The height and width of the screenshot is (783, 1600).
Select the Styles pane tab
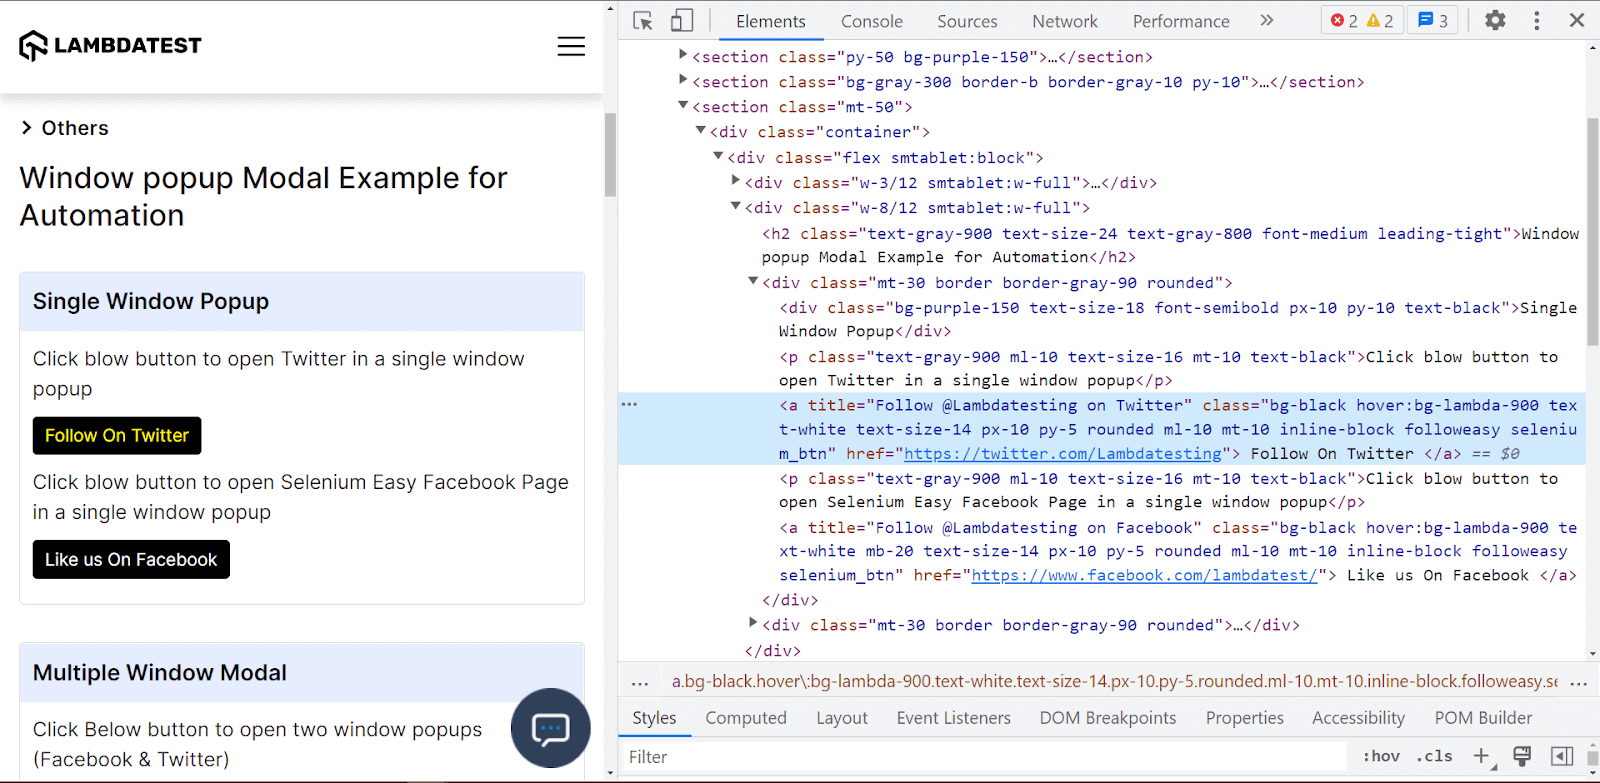click(654, 718)
